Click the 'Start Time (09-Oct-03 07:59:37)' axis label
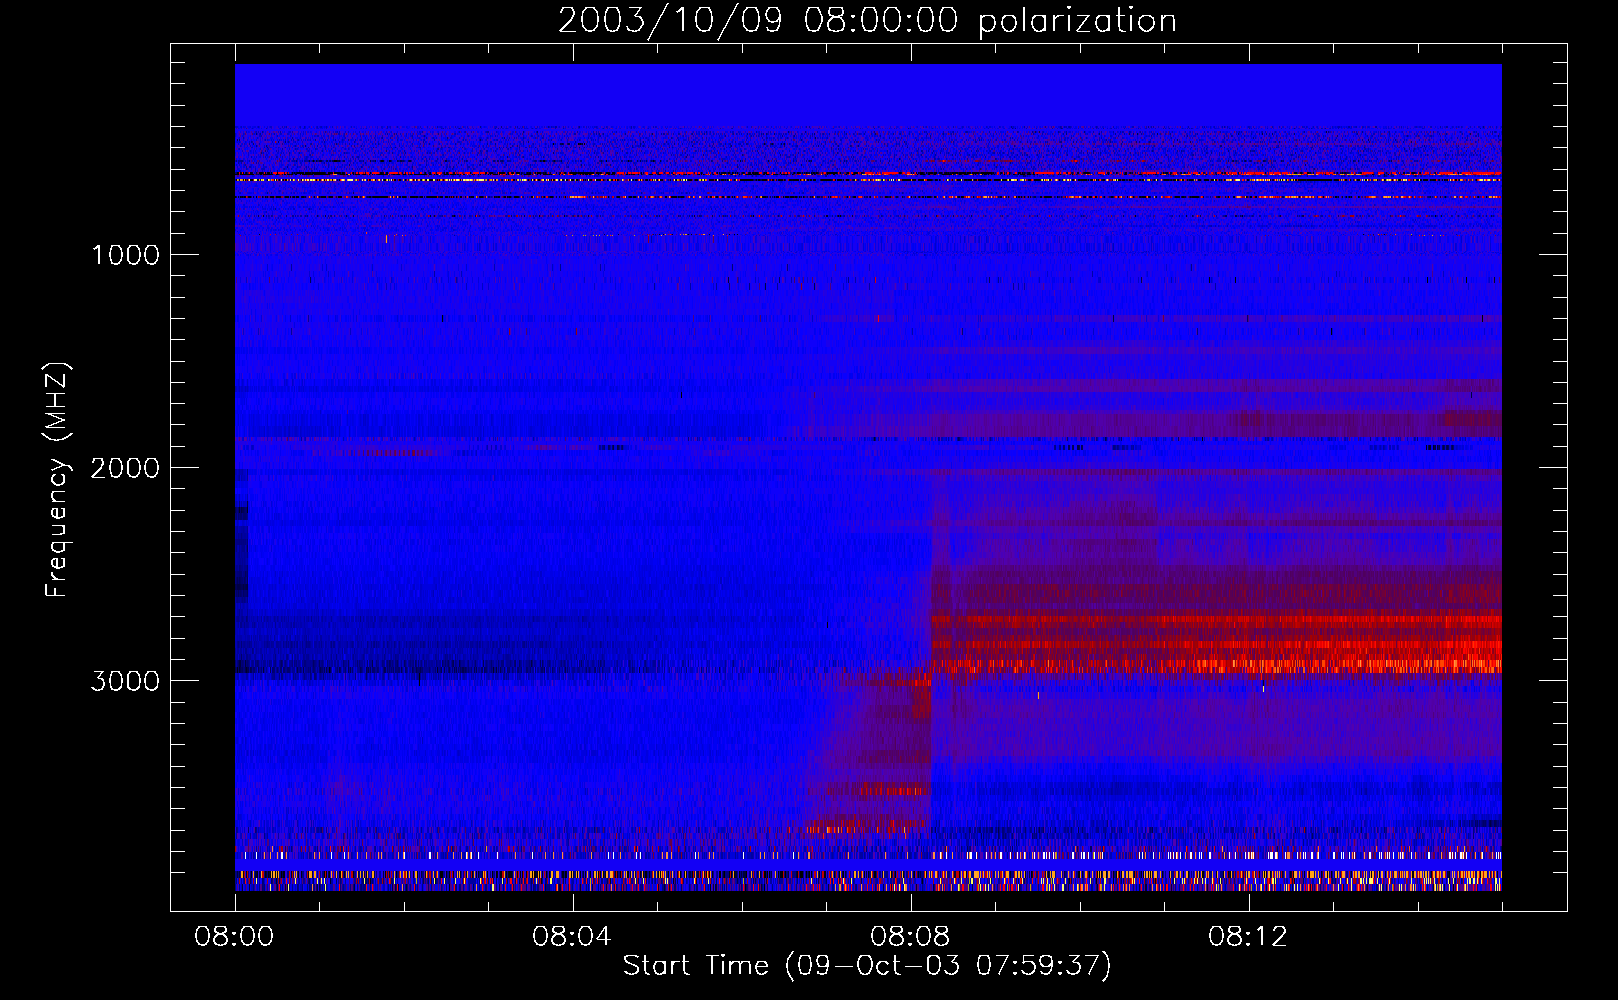This screenshot has height=1000, width=1618. (867, 966)
